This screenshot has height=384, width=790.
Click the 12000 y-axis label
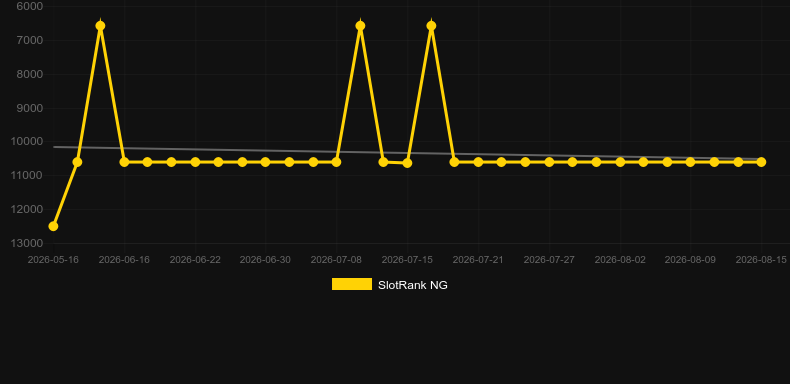click(x=27, y=209)
